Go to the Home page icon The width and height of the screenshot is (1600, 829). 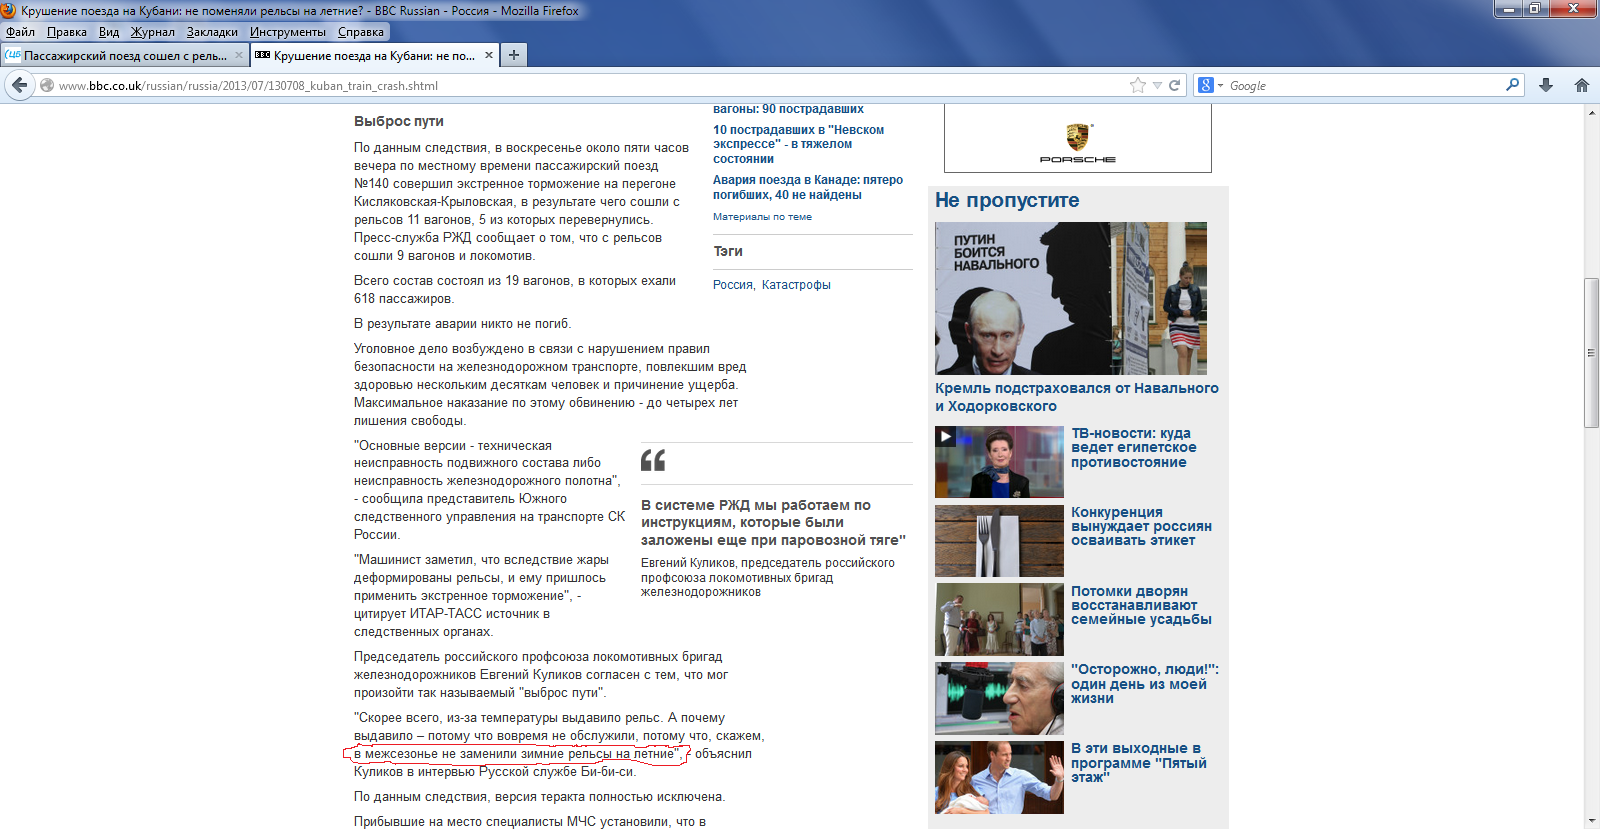pos(1582,86)
